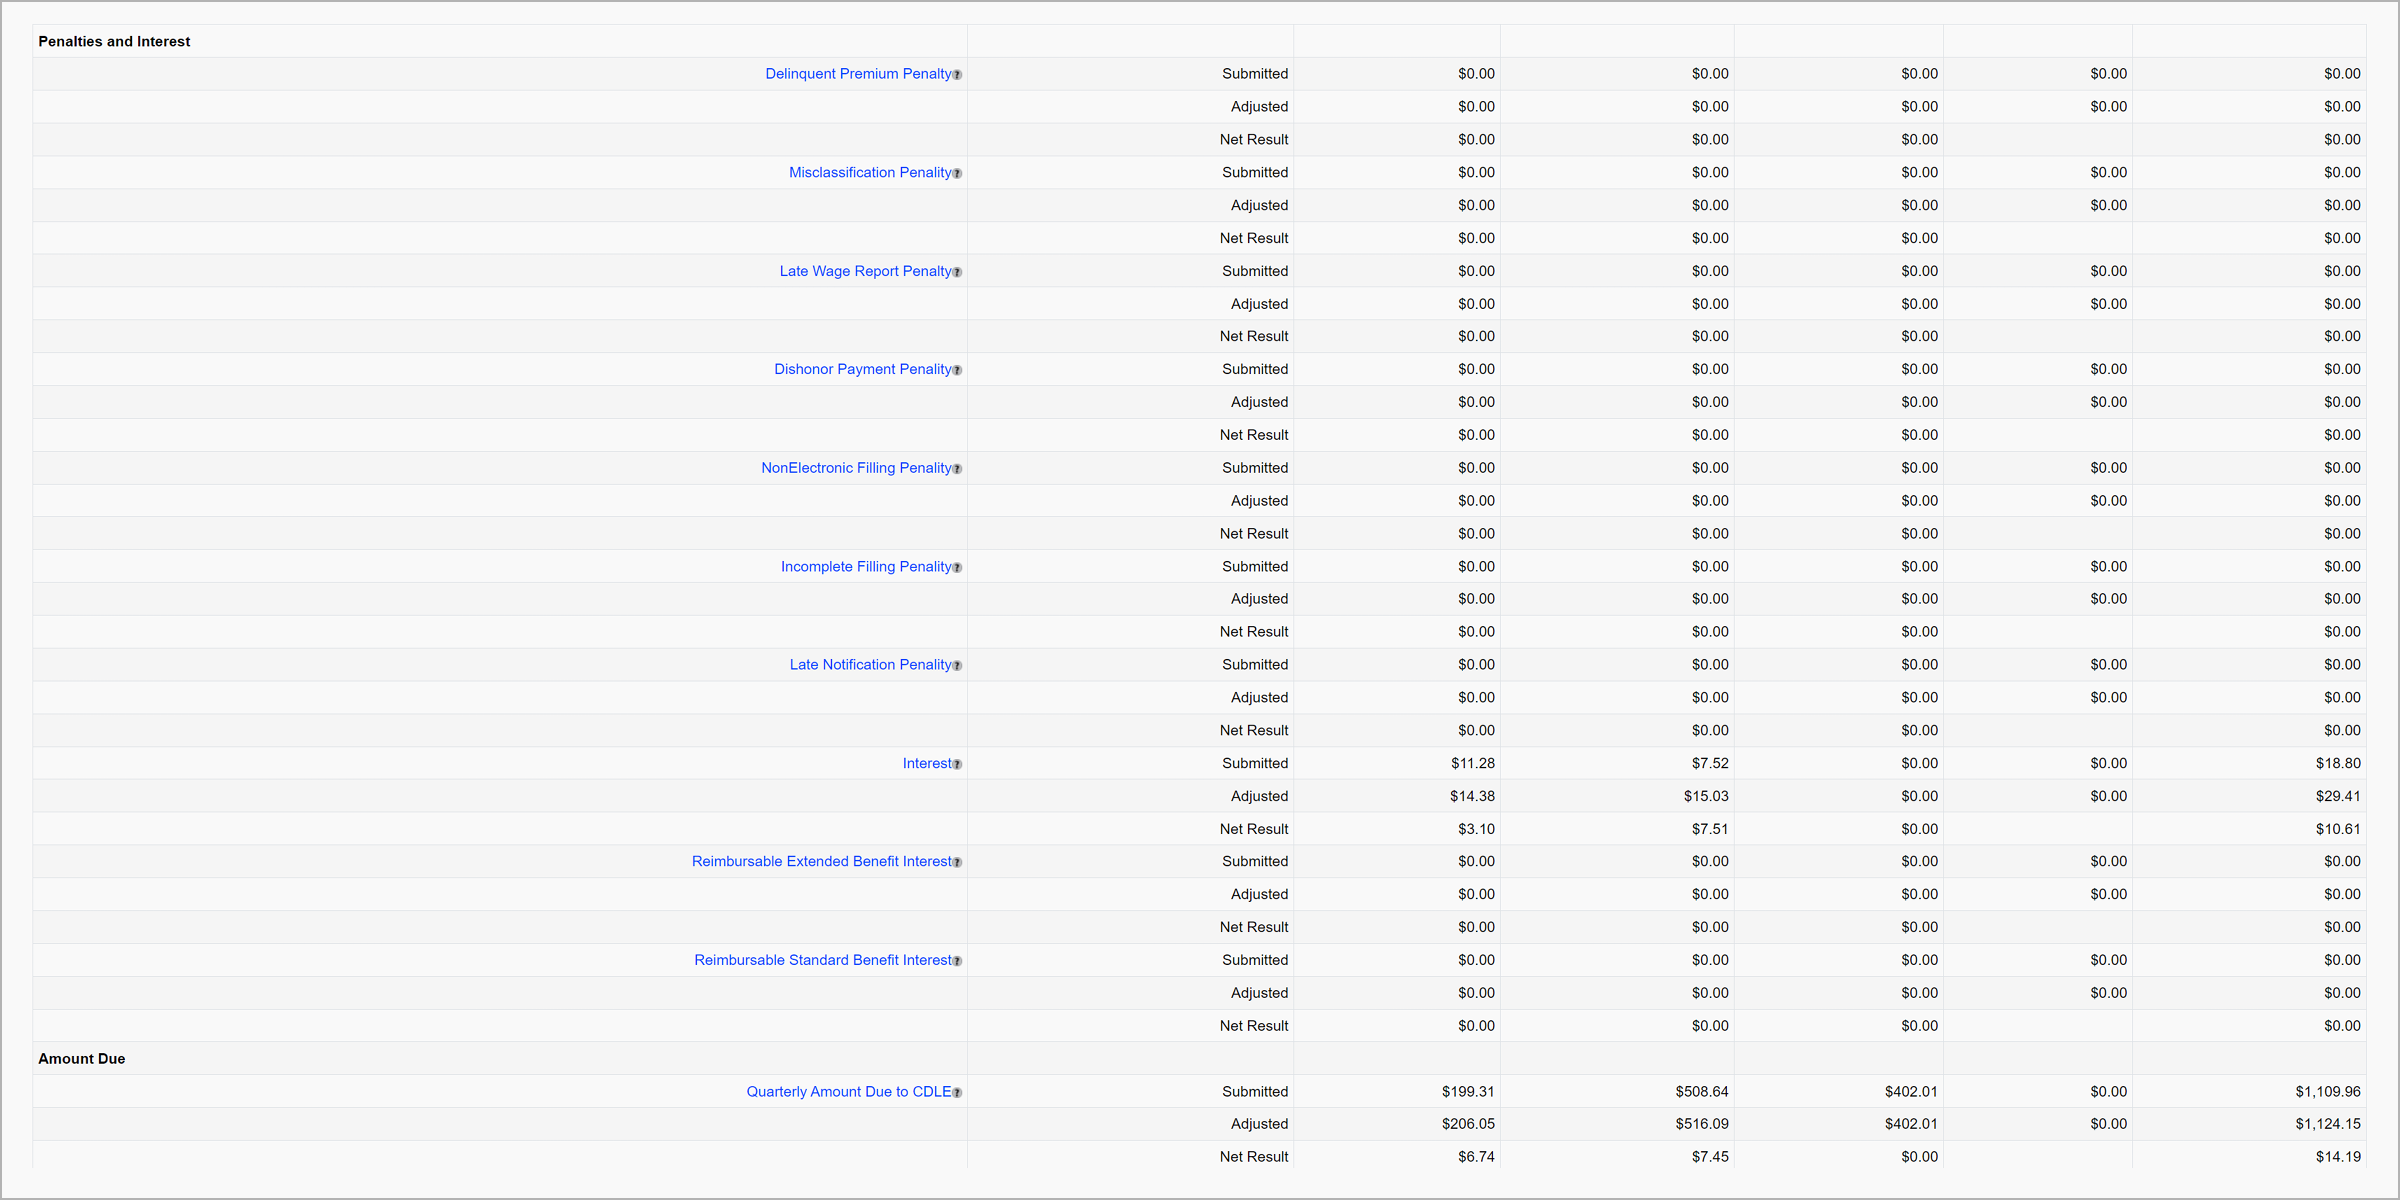2400x1200 pixels.
Task: Click help icon beside NonElectronic Filling Penality
Action: pyautogui.click(x=957, y=469)
